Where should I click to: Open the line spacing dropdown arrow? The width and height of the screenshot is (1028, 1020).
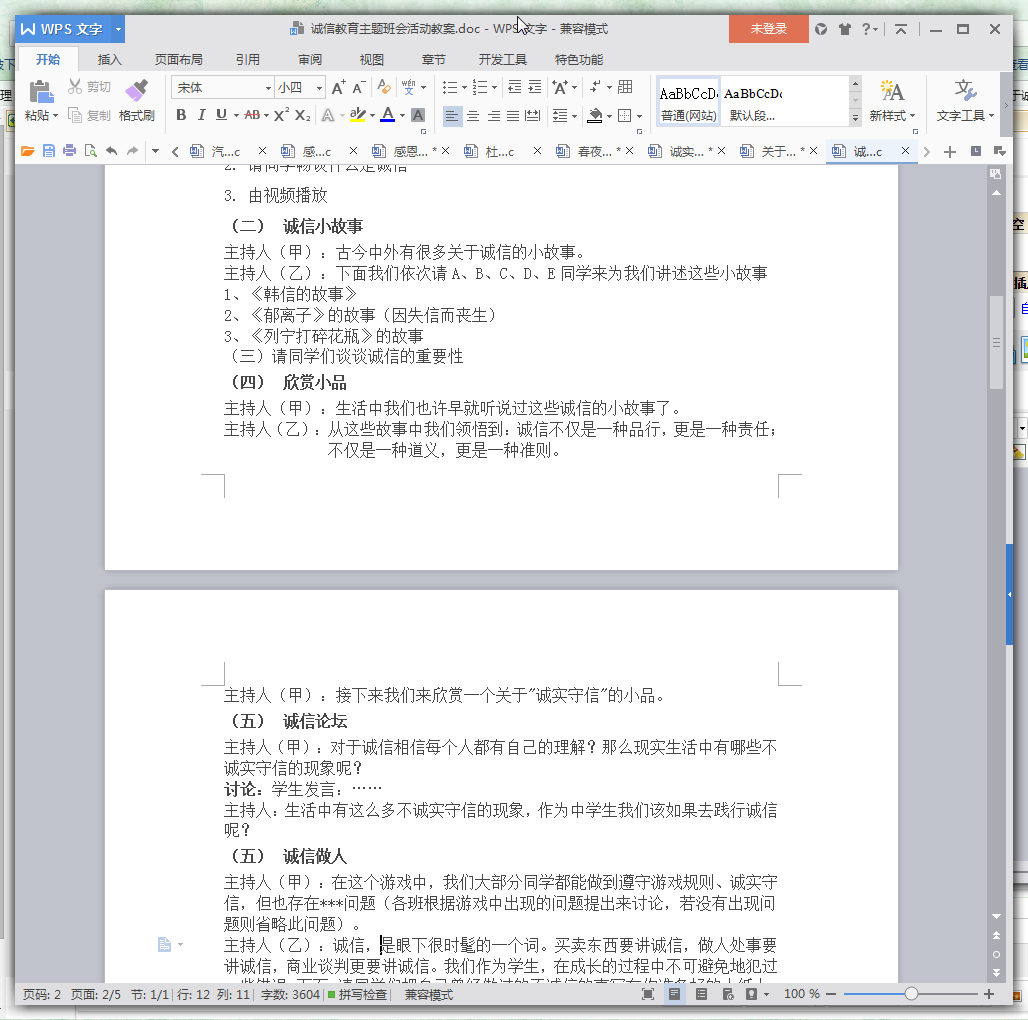point(574,116)
